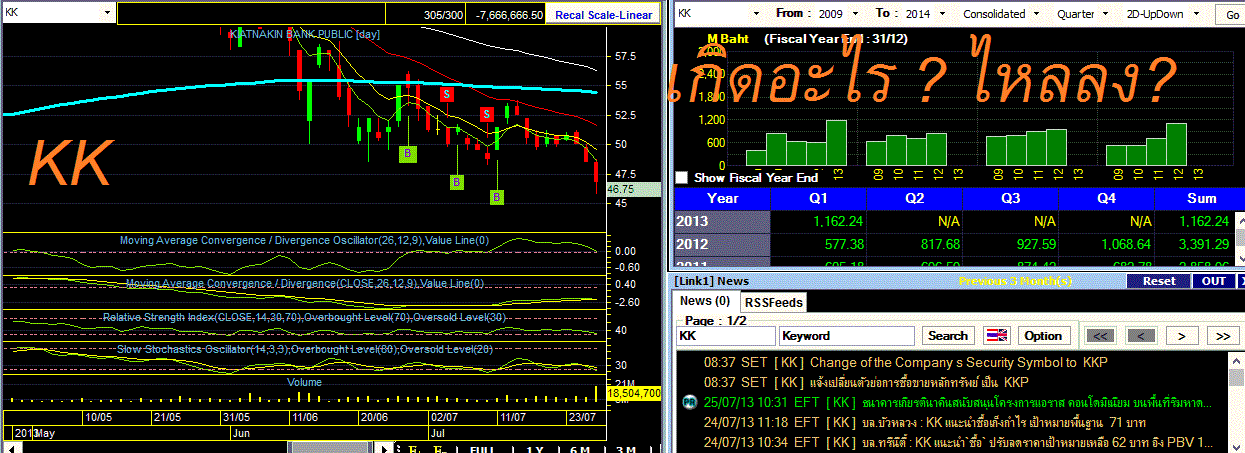Click the Q2 column header

(914, 198)
